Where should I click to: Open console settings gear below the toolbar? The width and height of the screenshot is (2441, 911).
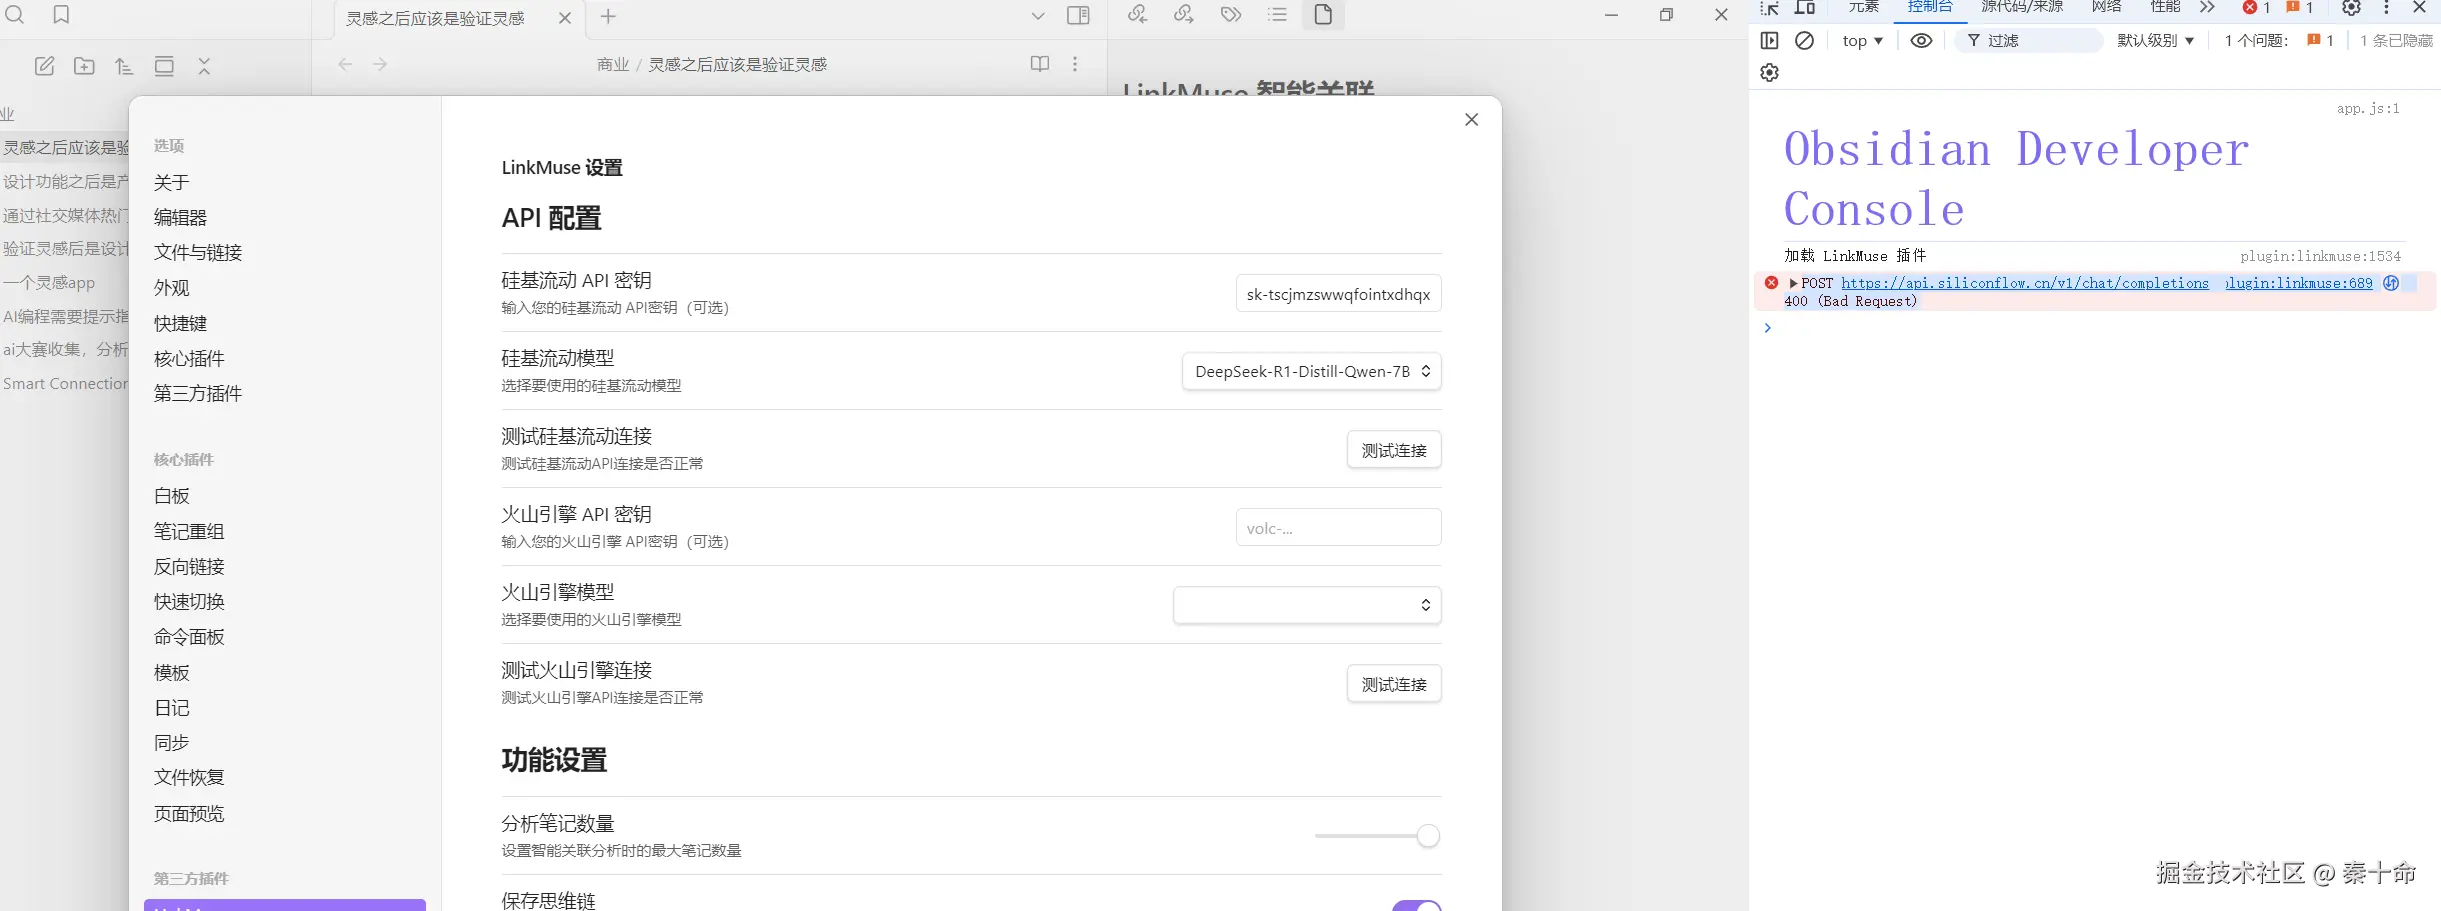1769,73
